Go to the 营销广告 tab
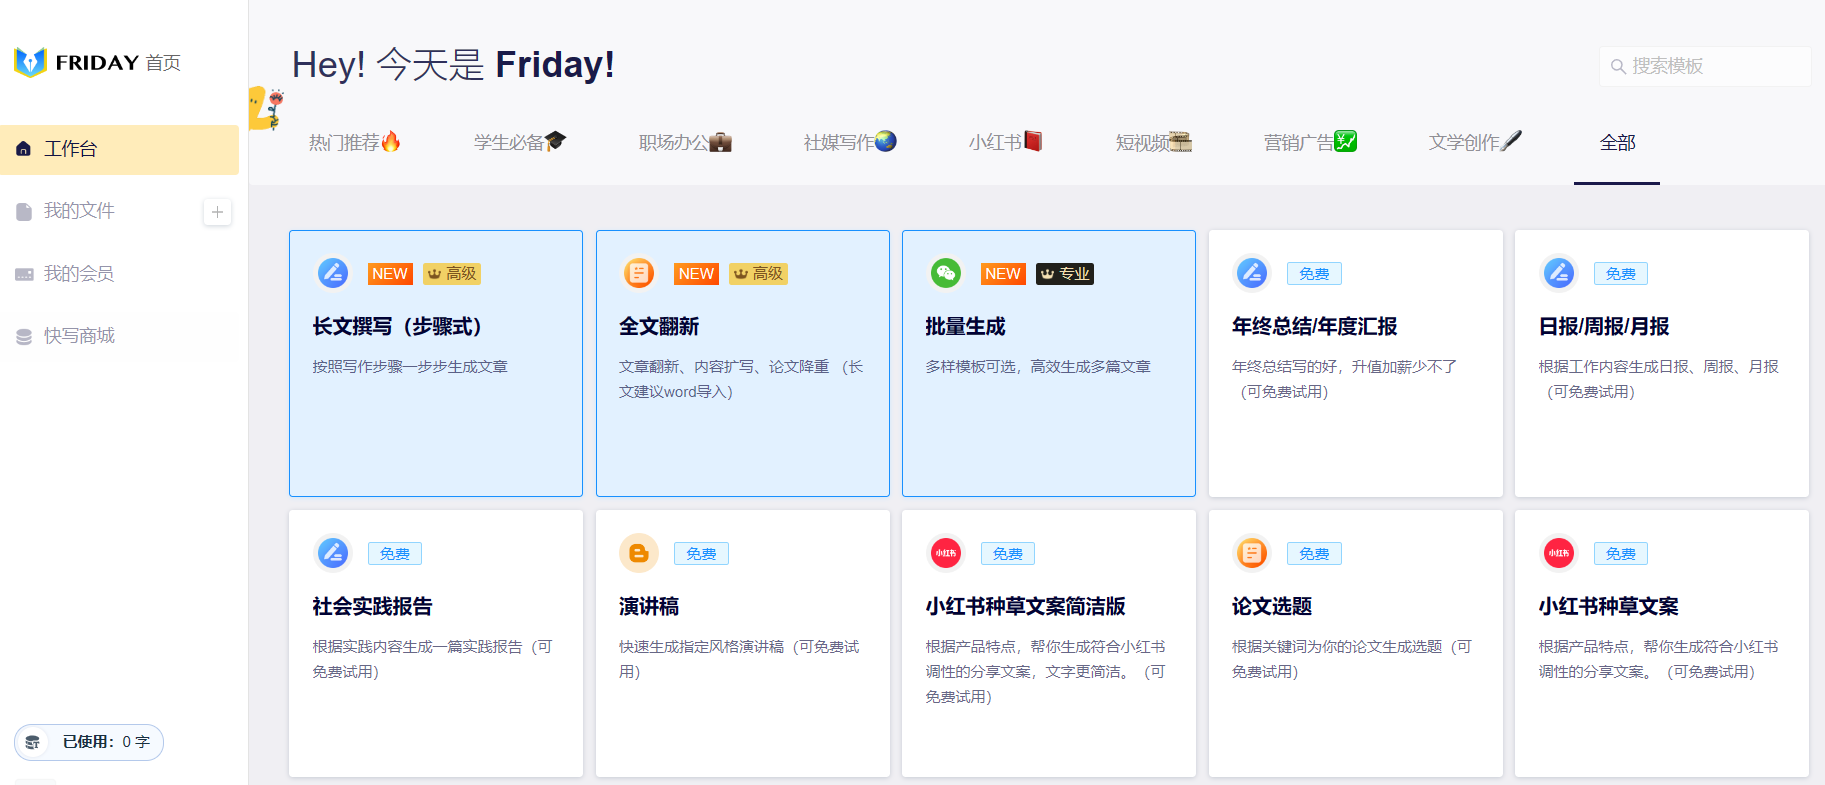 tap(1309, 143)
